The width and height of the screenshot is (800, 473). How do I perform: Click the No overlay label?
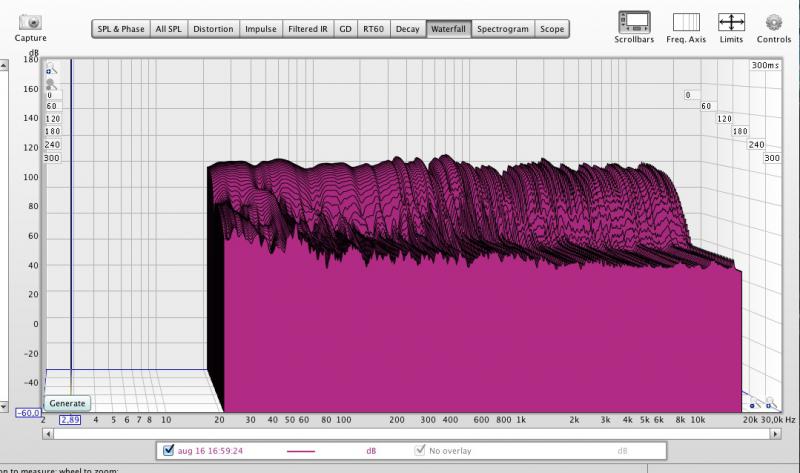[450, 451]
